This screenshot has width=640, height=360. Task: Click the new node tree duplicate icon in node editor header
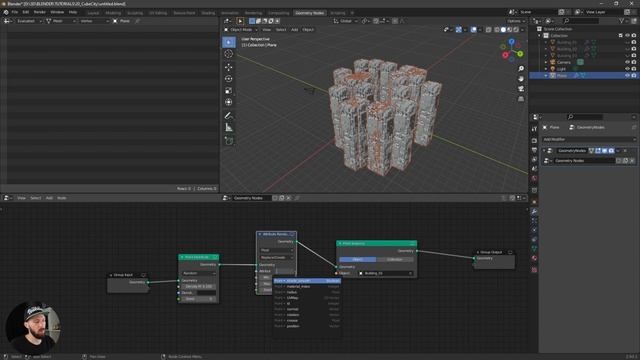pos(282,198)
